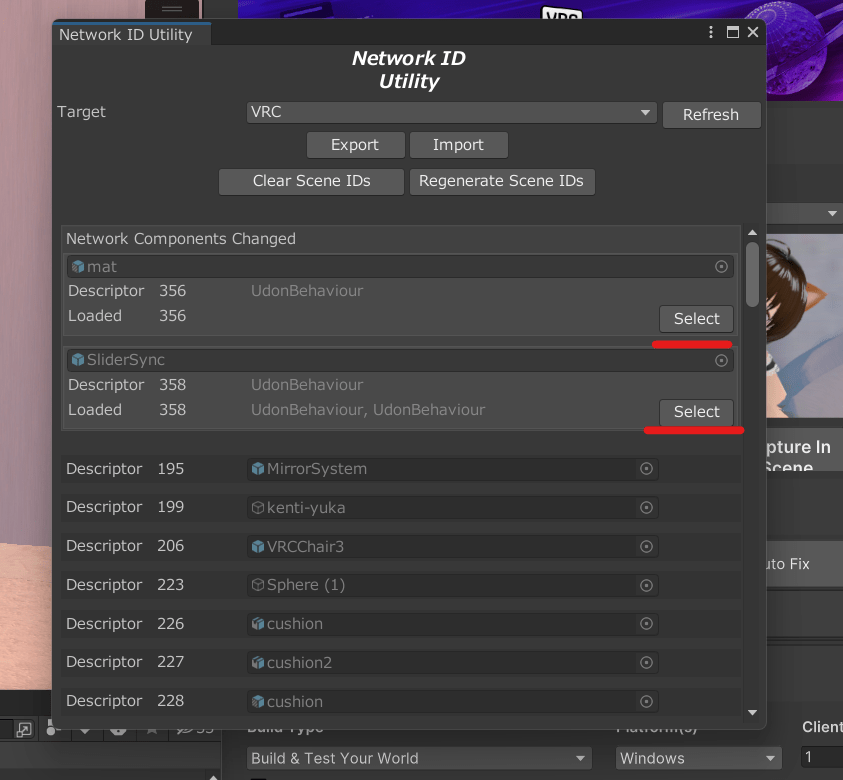
Task: Open object picker for MirrorSystem
Action: 646,469
